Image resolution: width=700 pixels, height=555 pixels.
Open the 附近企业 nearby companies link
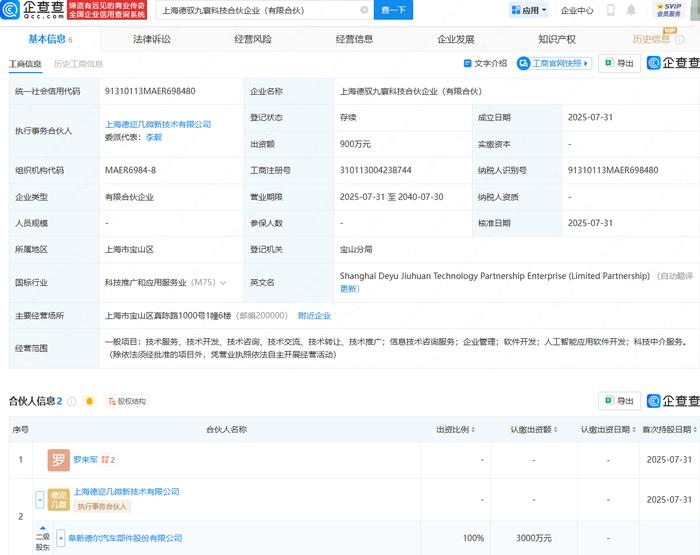[x=314, y=316]
